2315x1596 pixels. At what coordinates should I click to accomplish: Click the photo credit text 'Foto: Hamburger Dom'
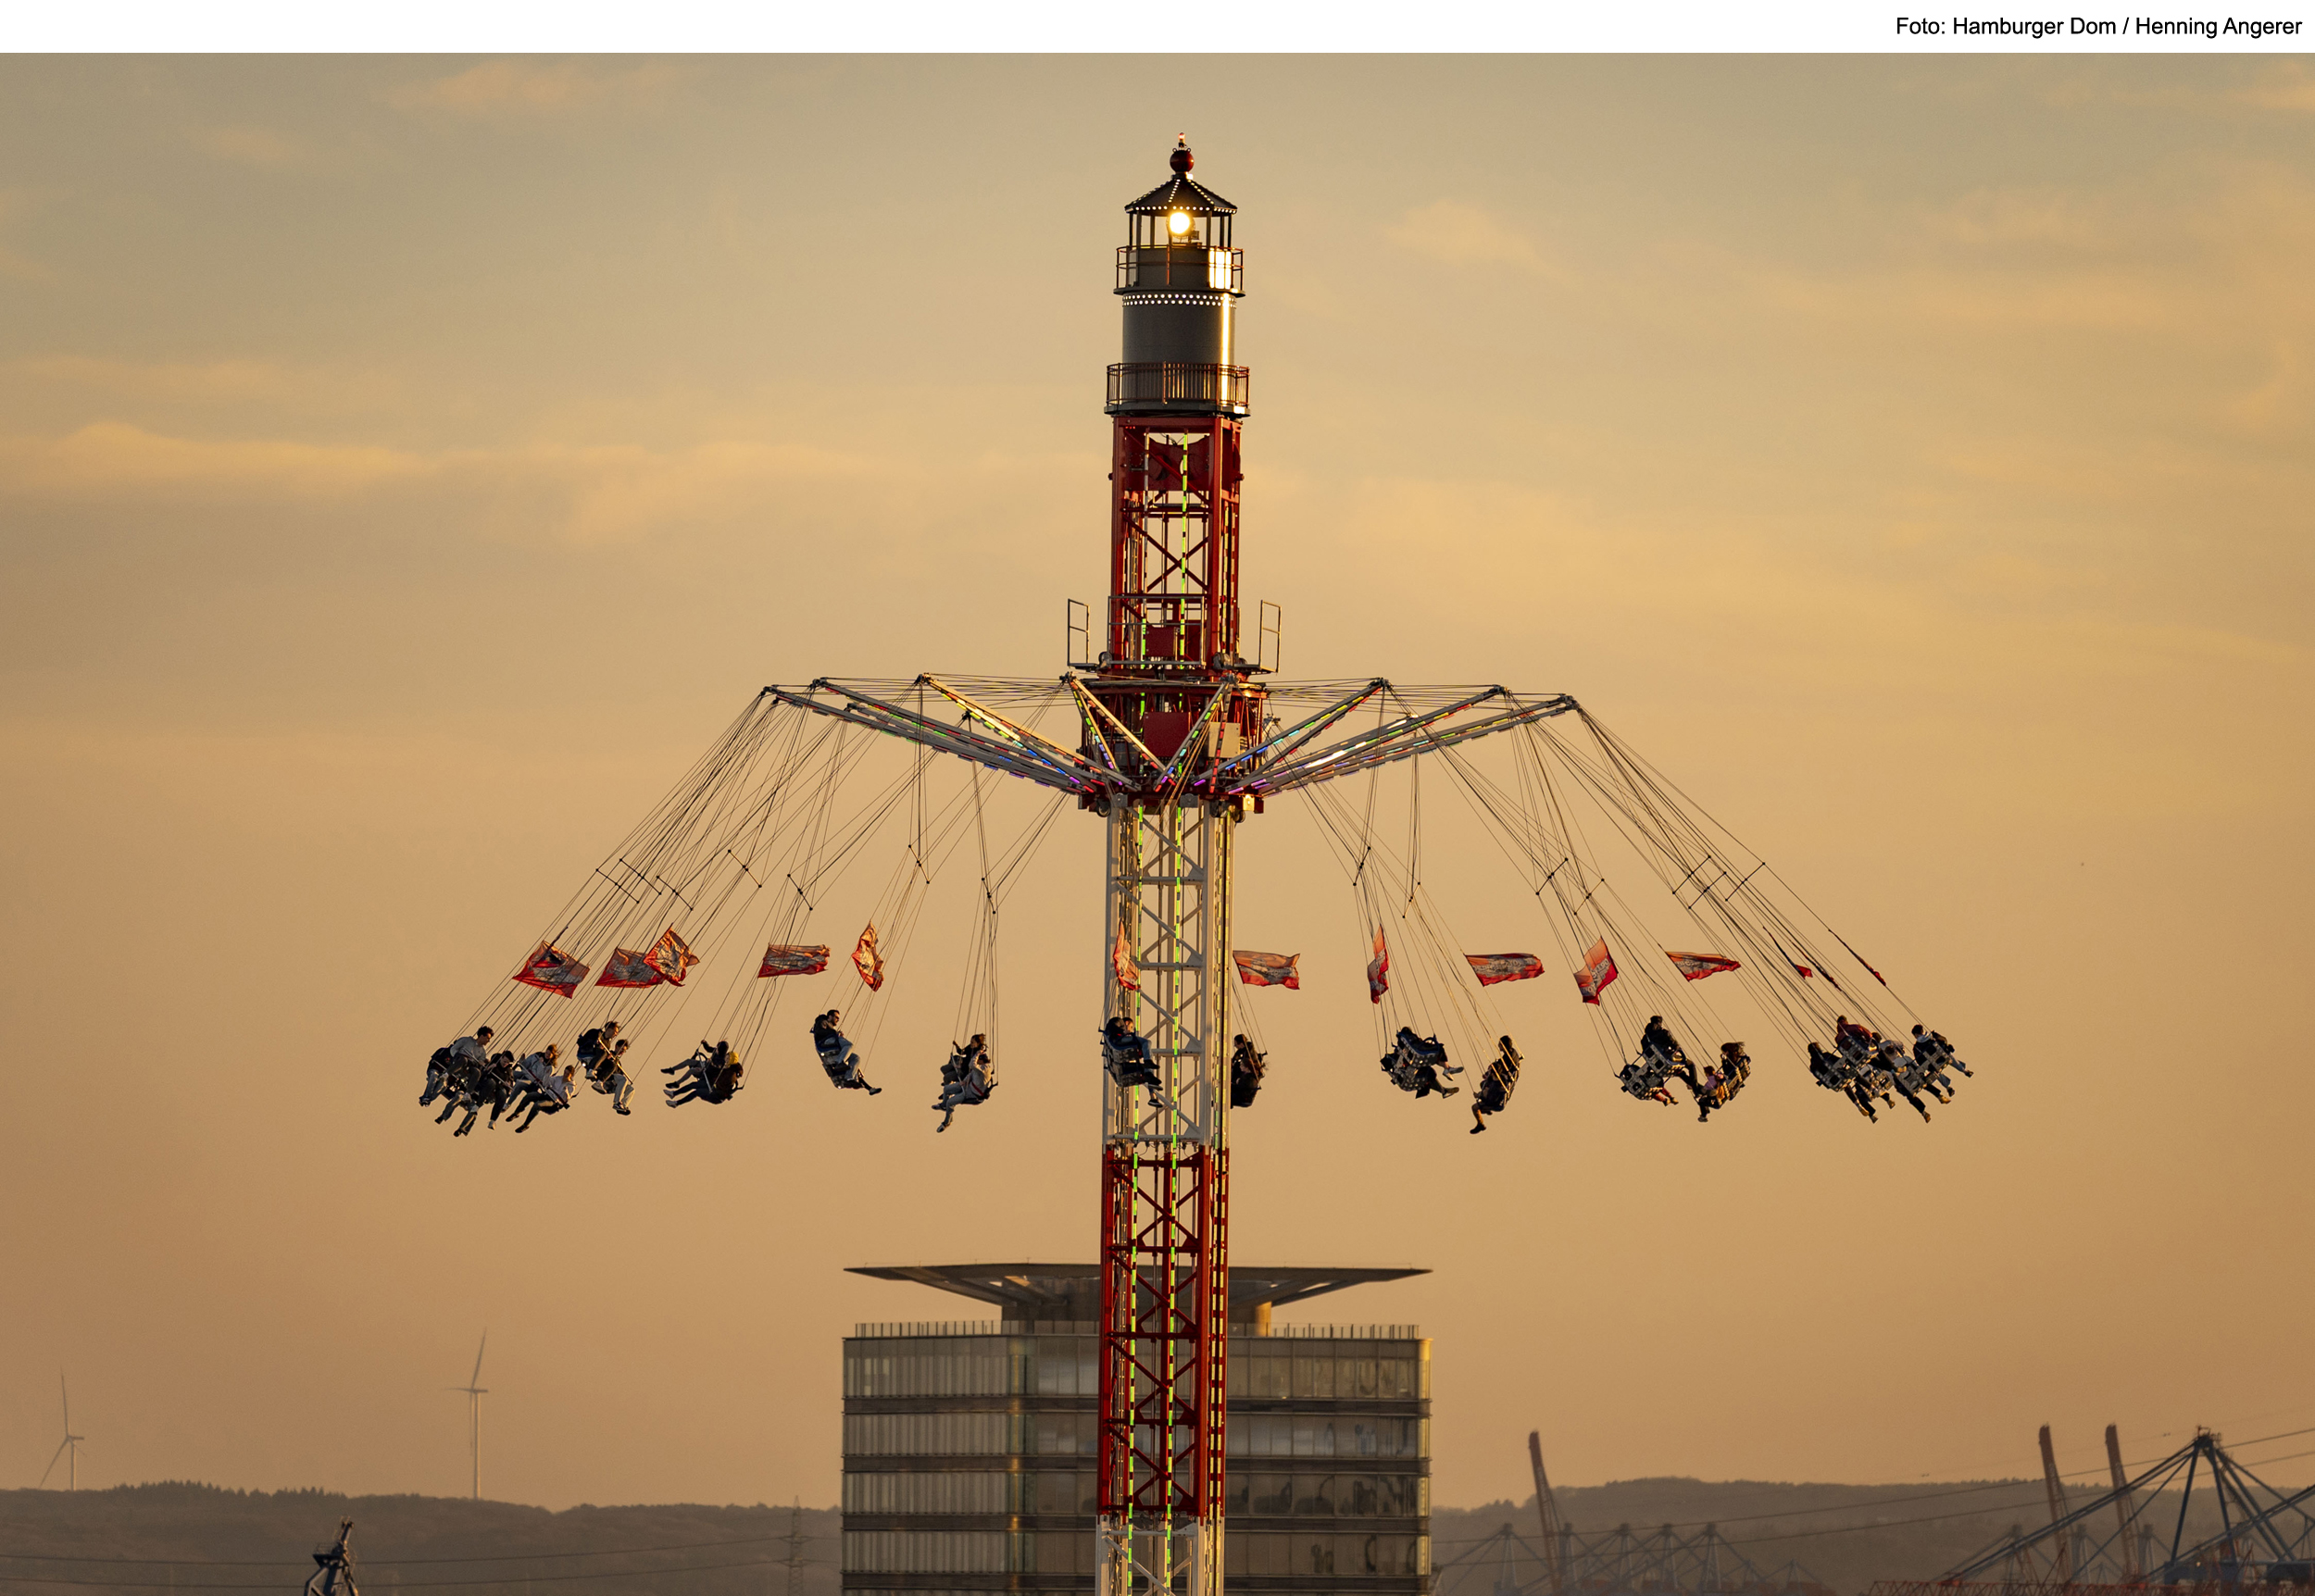[2004, 27]
